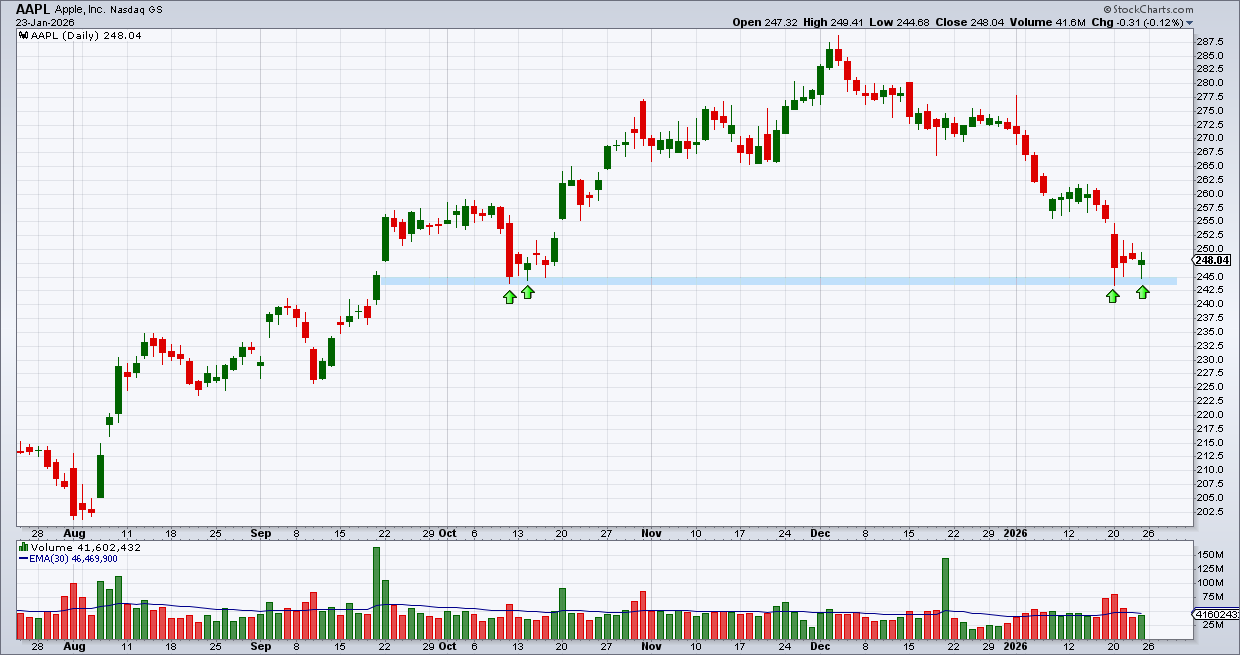Click the 202.5 price axis label
Screen dimensions: 1240x655
click(x=1208, y=512)
